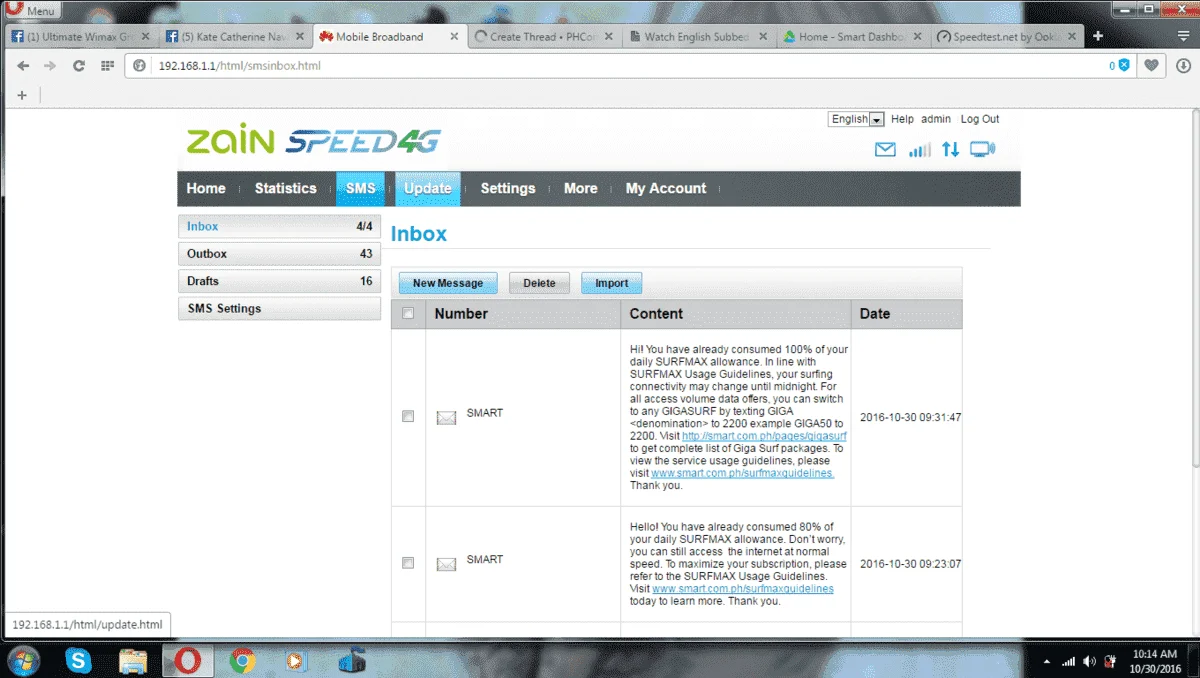Click the Help link

(x=902, y=119)
